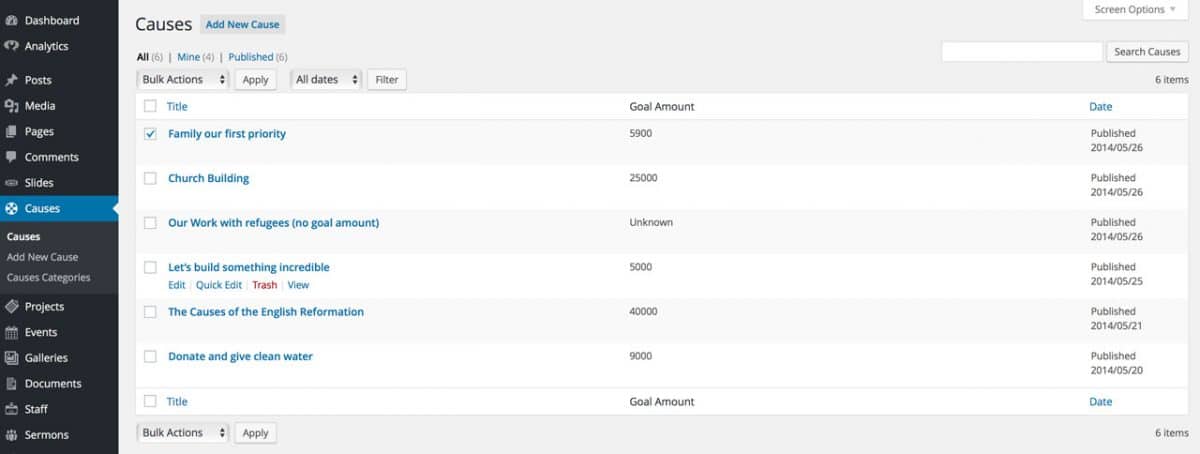
Task: Click Add New Cause button beside heading
Action: coord(242,24)
